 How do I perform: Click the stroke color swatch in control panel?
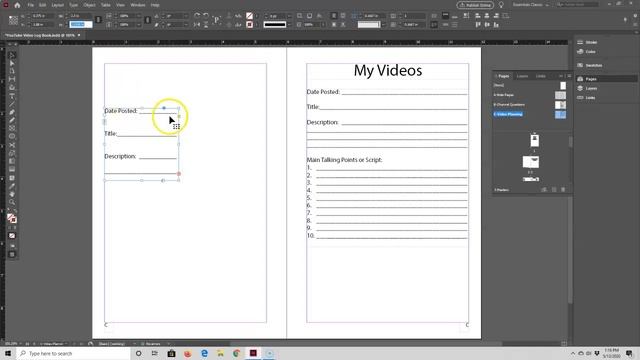(x=249, y=25)
